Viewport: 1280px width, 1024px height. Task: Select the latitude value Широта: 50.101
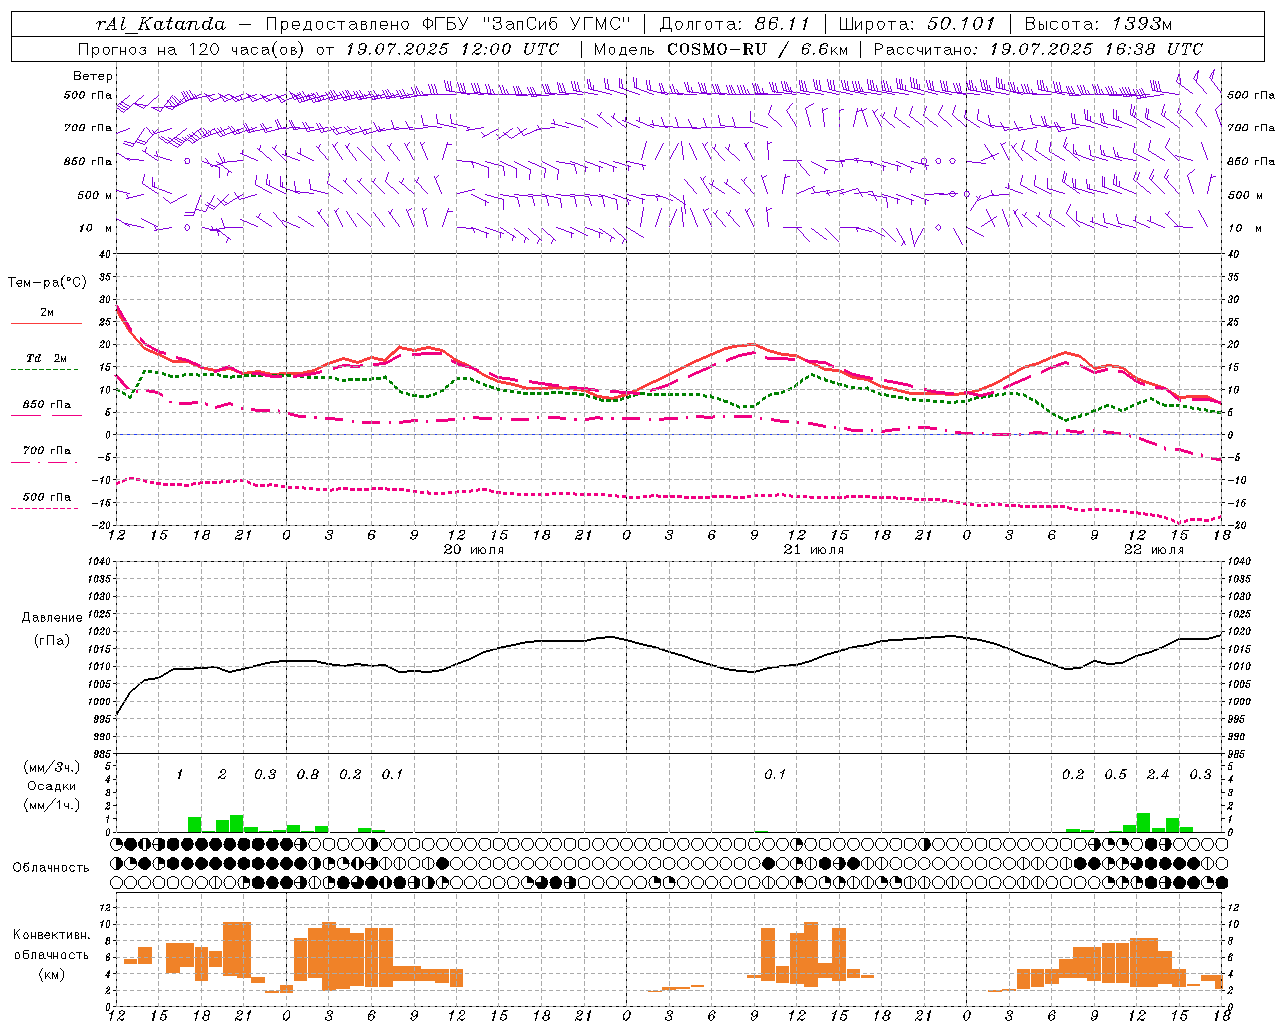coord(916,23)
